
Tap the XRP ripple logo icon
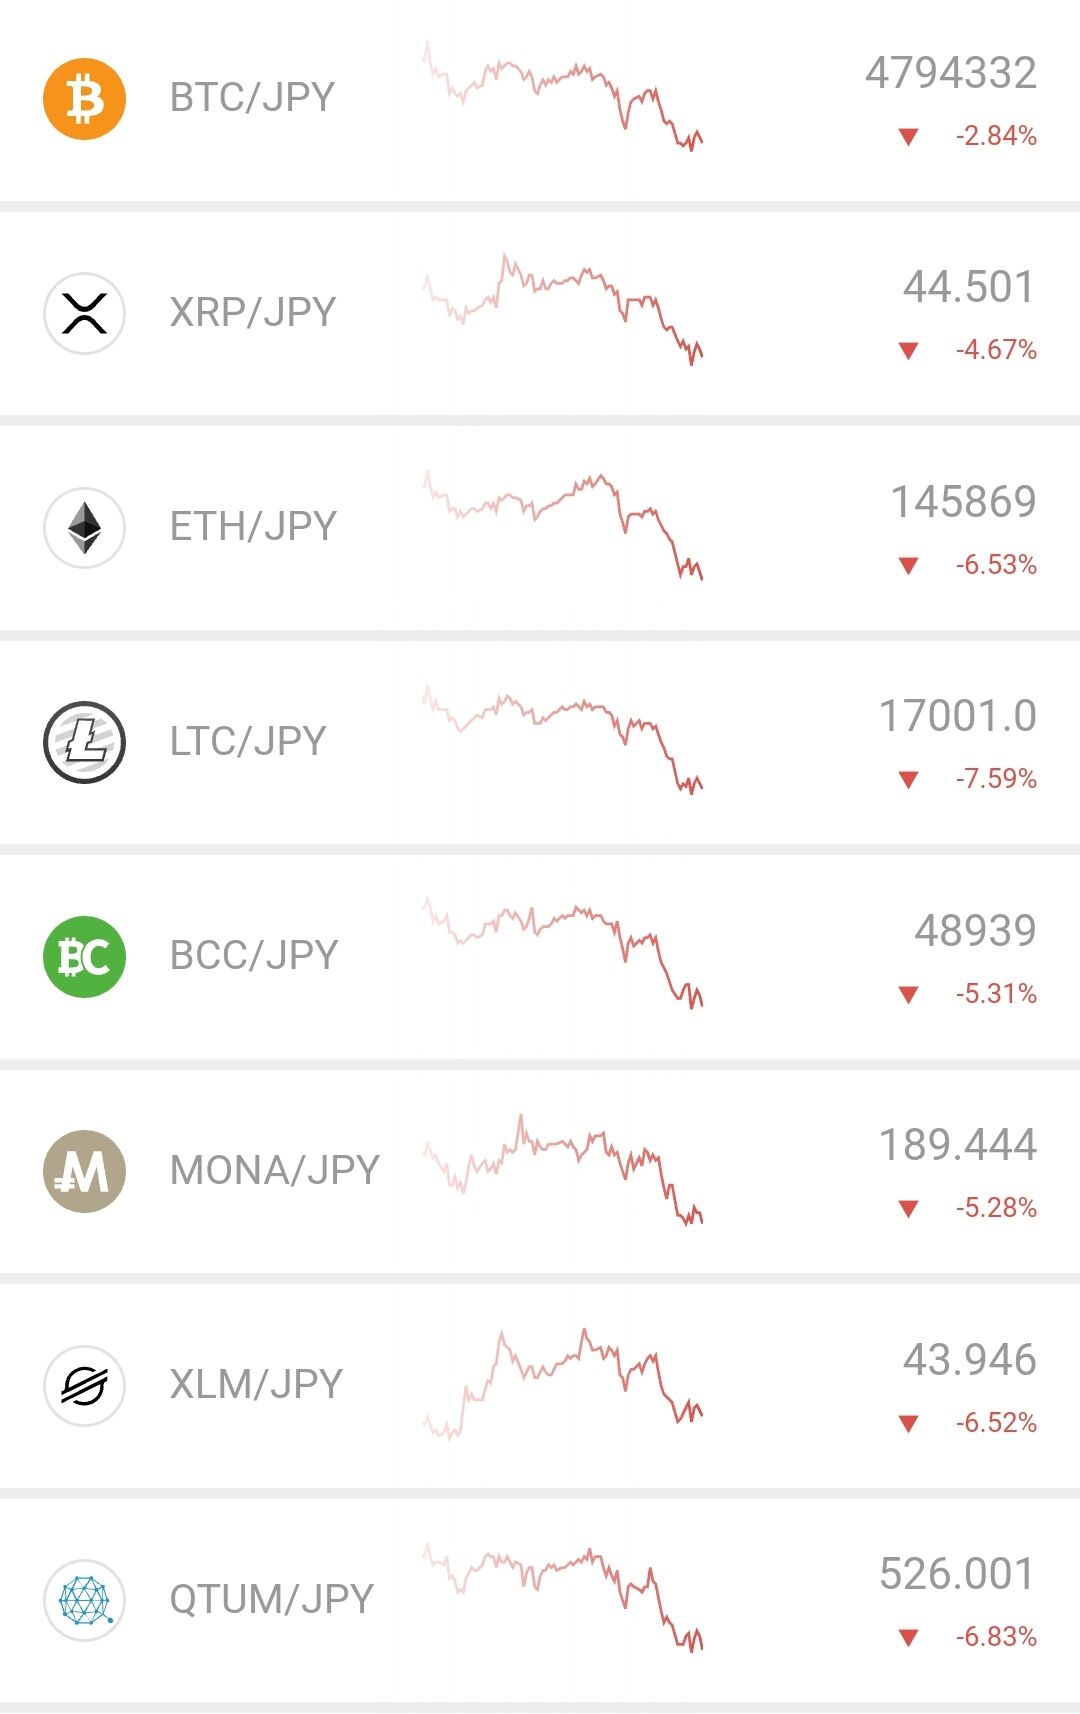coord(85,313)
